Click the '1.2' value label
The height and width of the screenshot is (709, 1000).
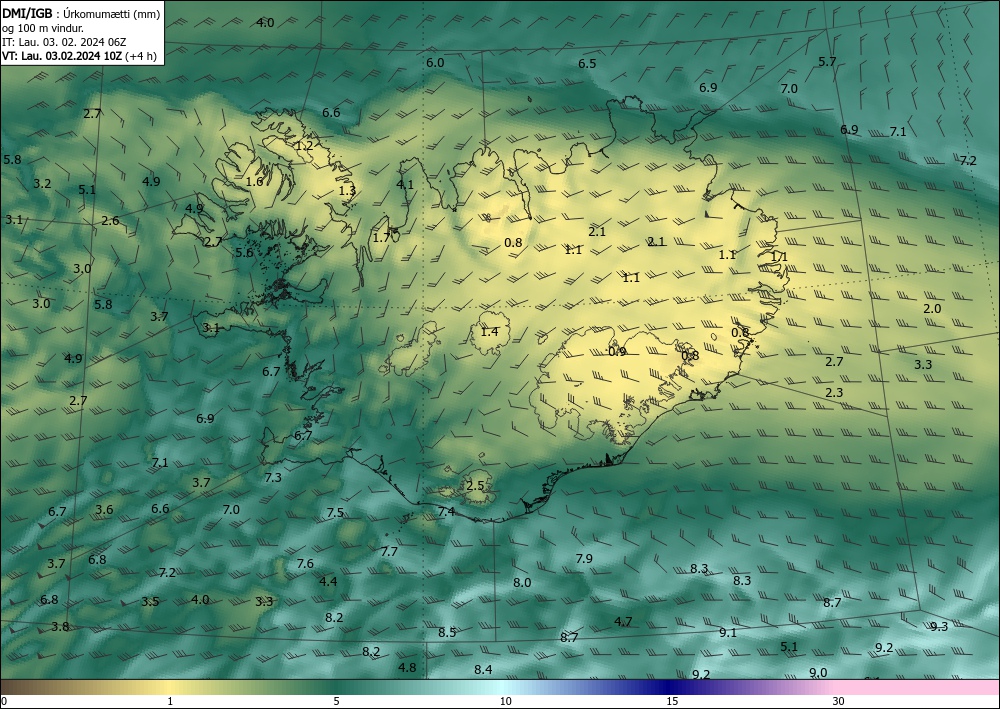tap(304, 145)
